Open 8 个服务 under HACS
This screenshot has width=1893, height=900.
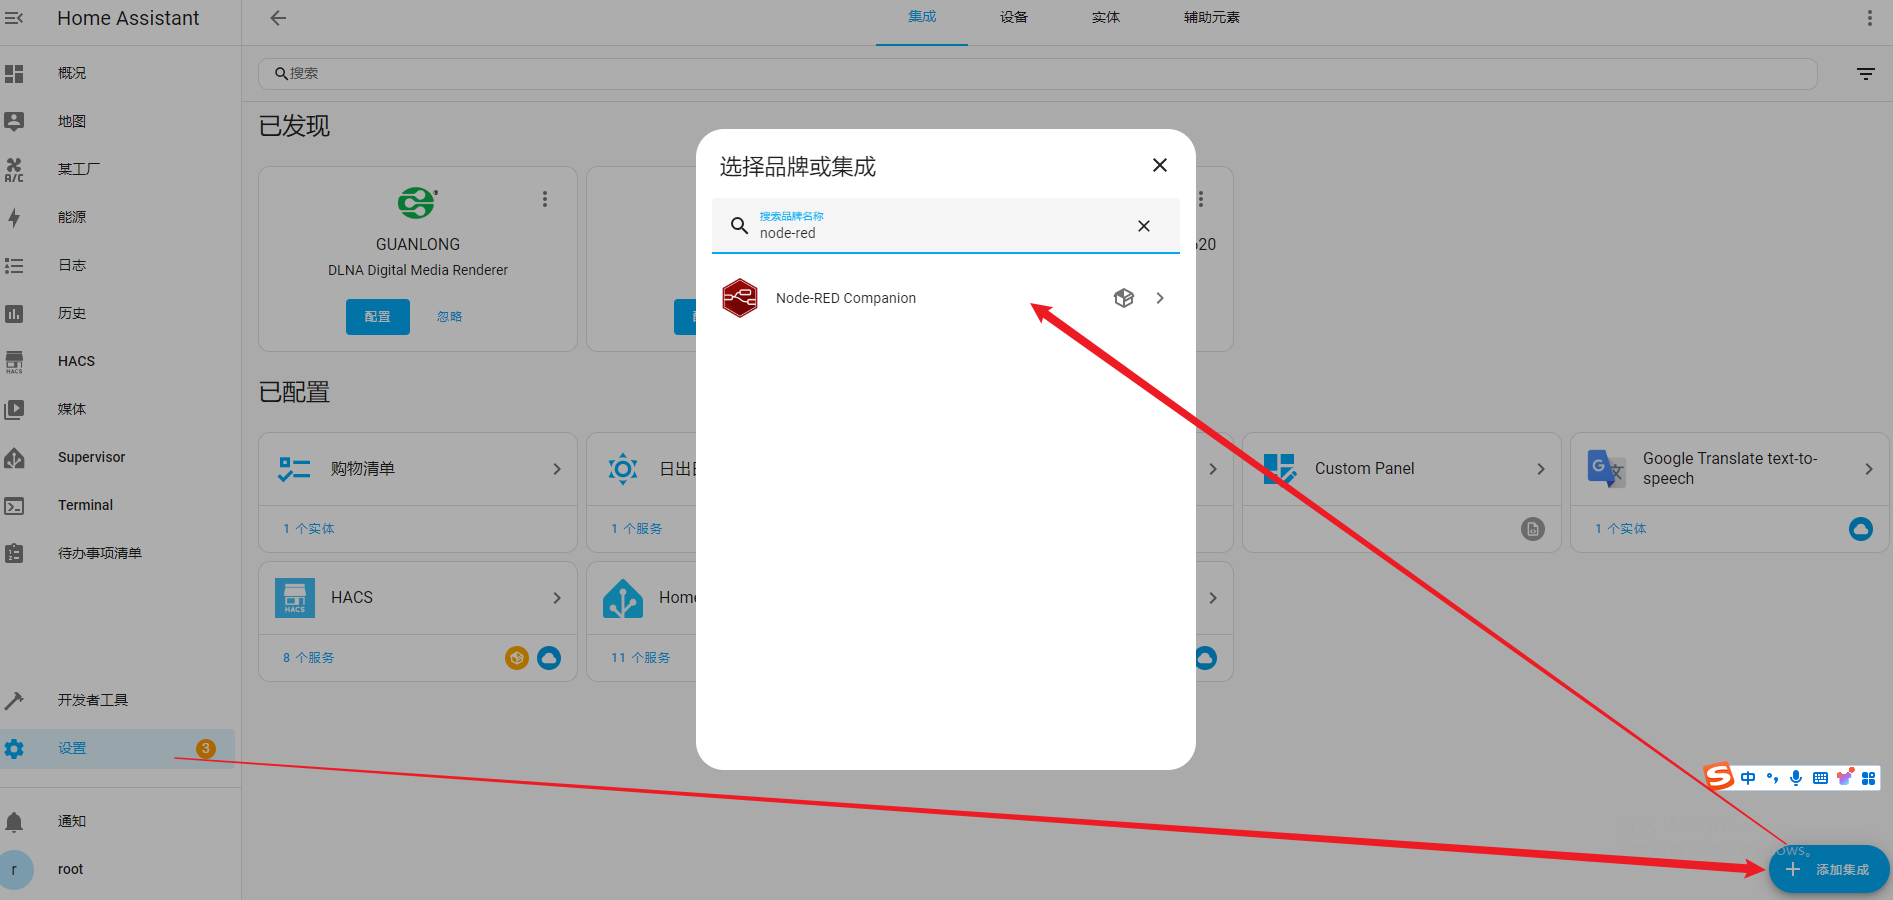[309, 658]
